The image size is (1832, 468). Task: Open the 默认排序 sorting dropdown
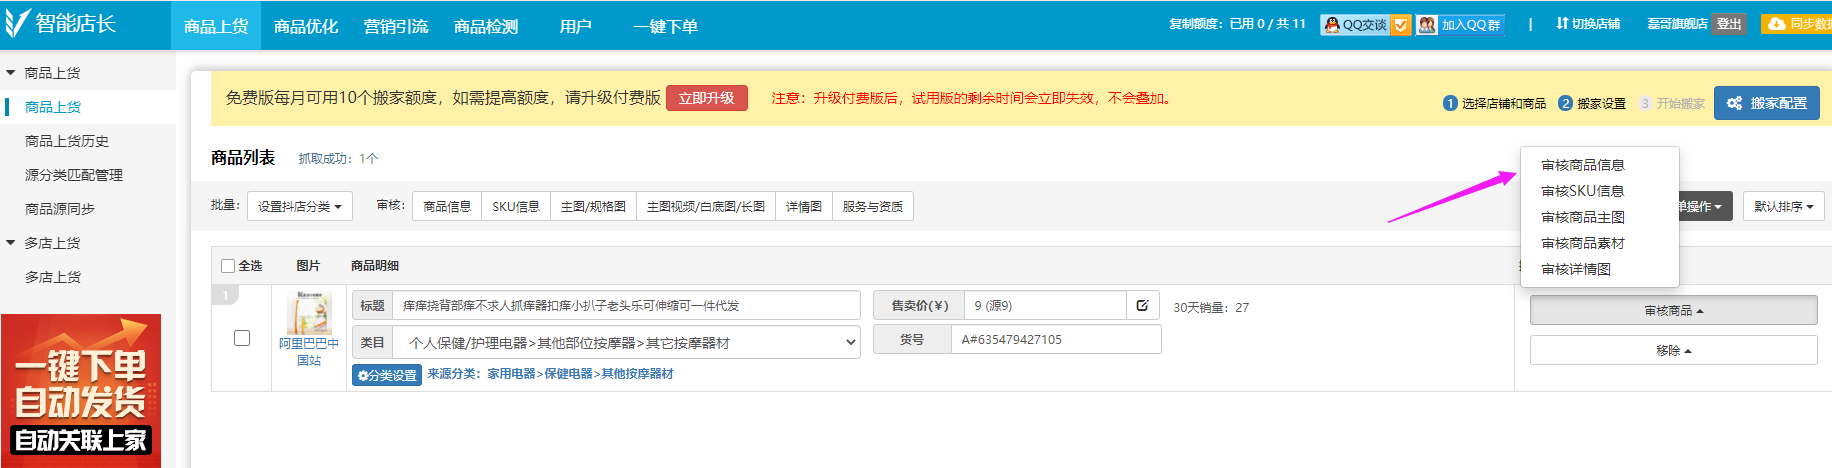pyautogui.click(x=1782, y=207)
